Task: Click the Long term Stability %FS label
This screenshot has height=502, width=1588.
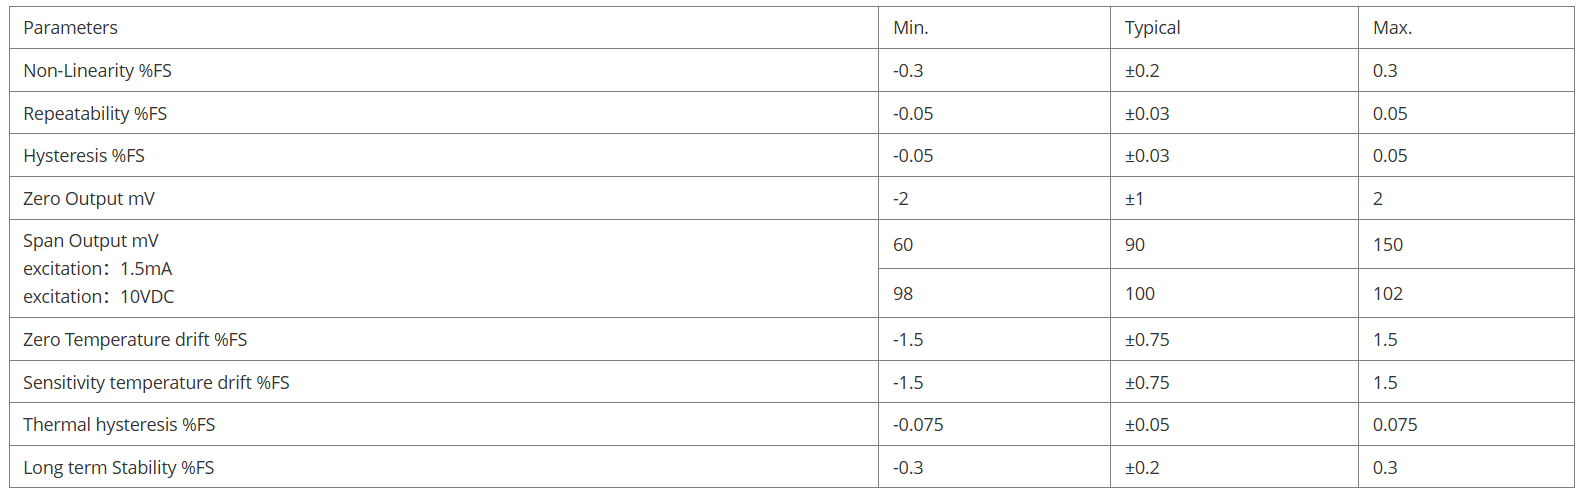Action: pyautogui.click(x=118, y=468)
